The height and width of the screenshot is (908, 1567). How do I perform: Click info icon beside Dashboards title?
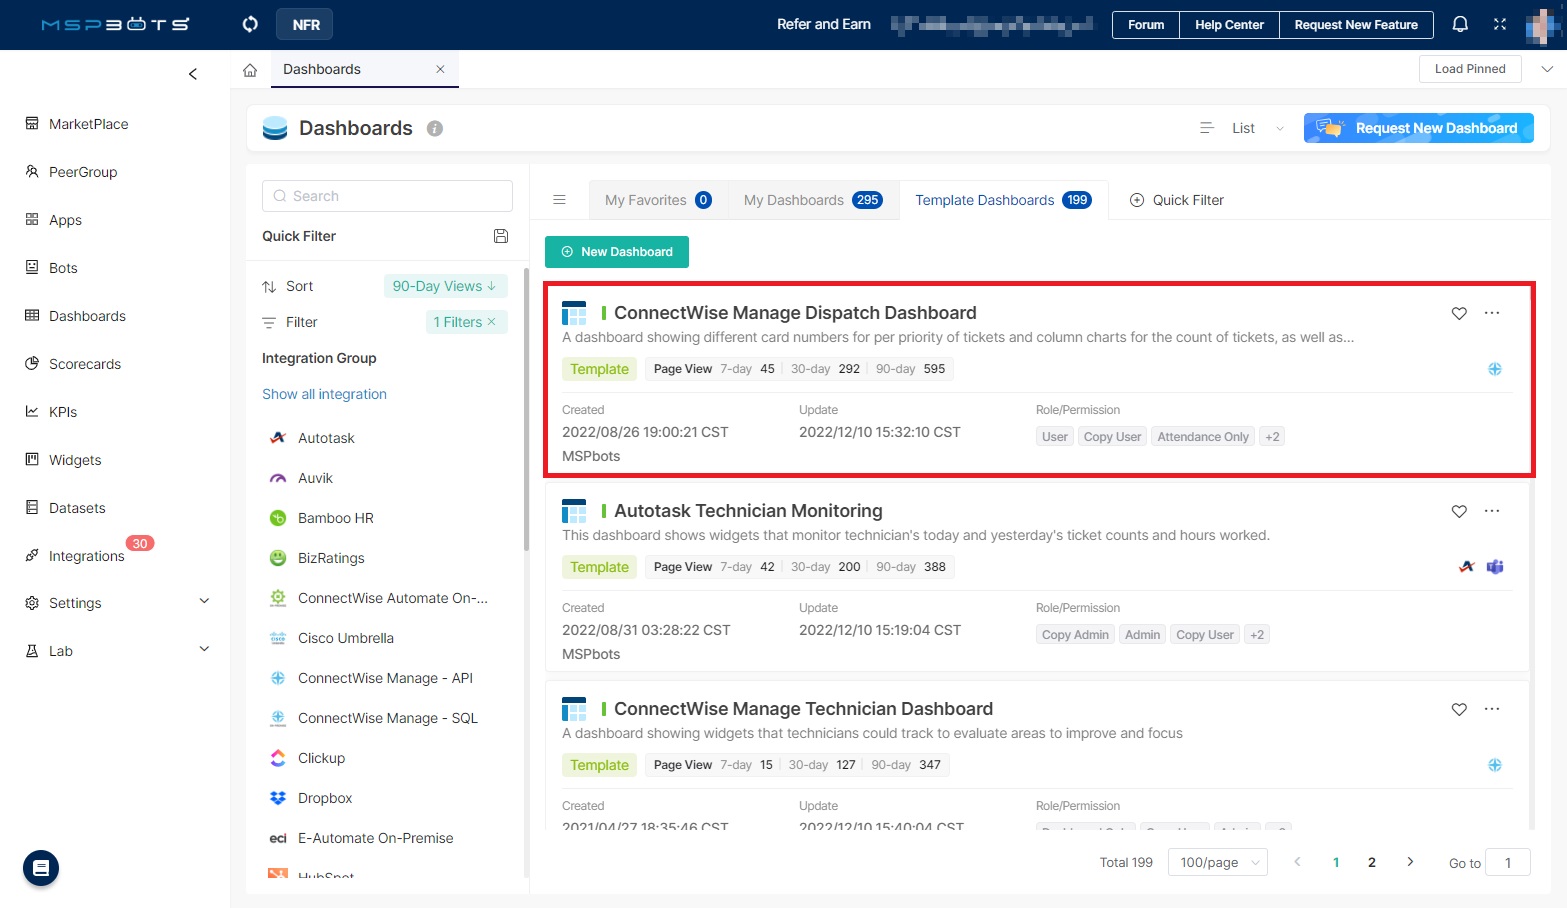click(435, 128)
